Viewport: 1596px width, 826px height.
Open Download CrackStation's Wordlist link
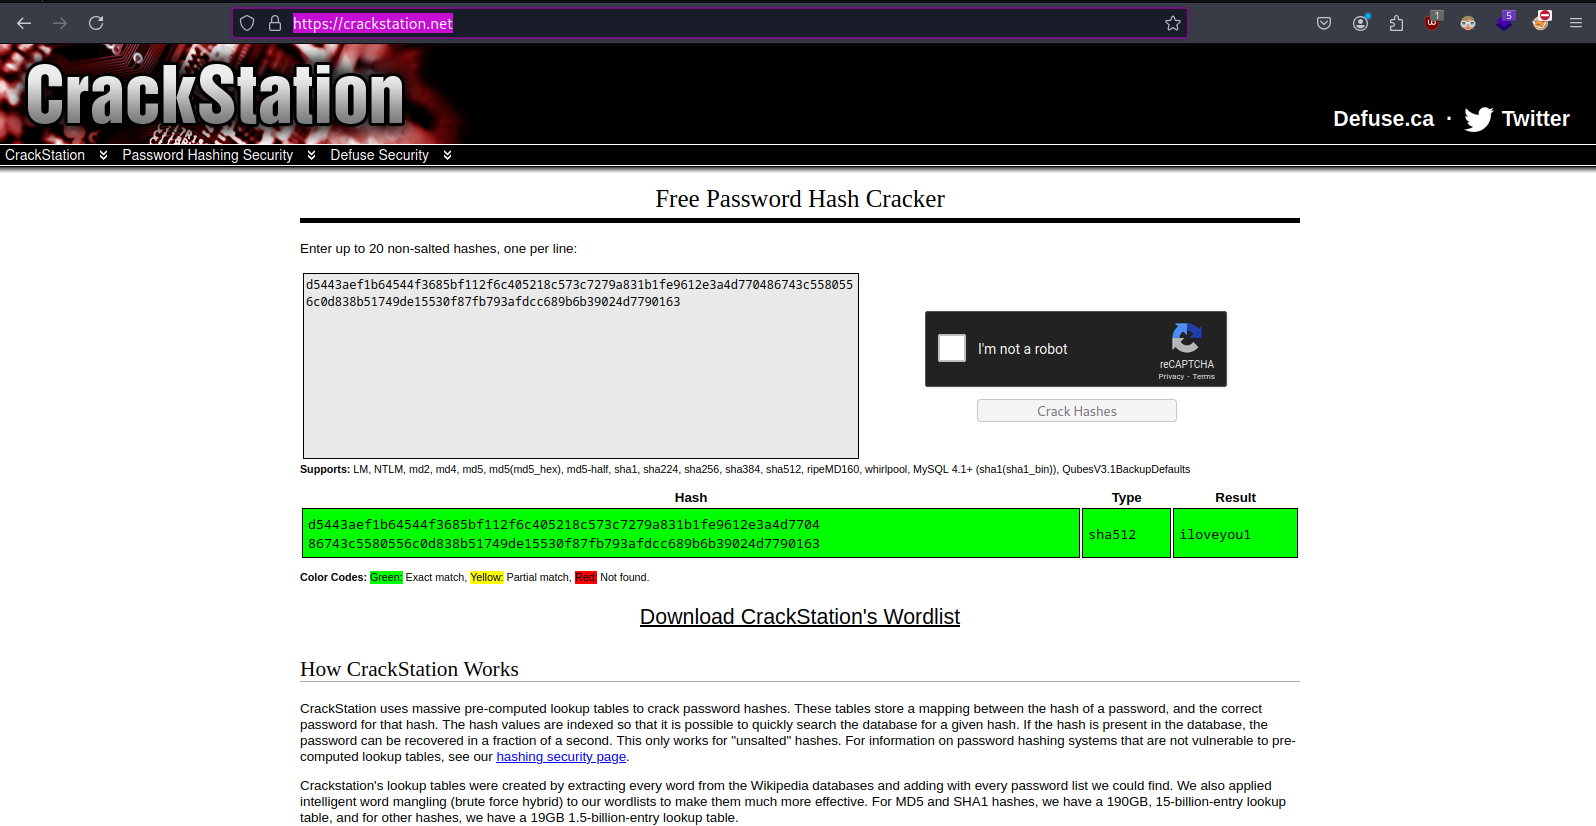point(800,617)
